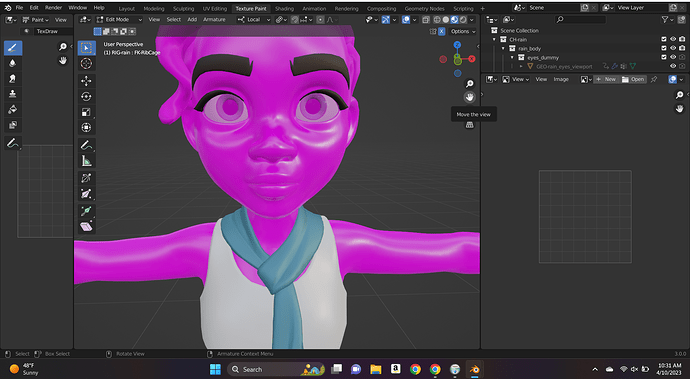This screenshot has height=379, width=690.
Task: Open the Local transform orientation dropdown
Action: click(x=253, y=19)
